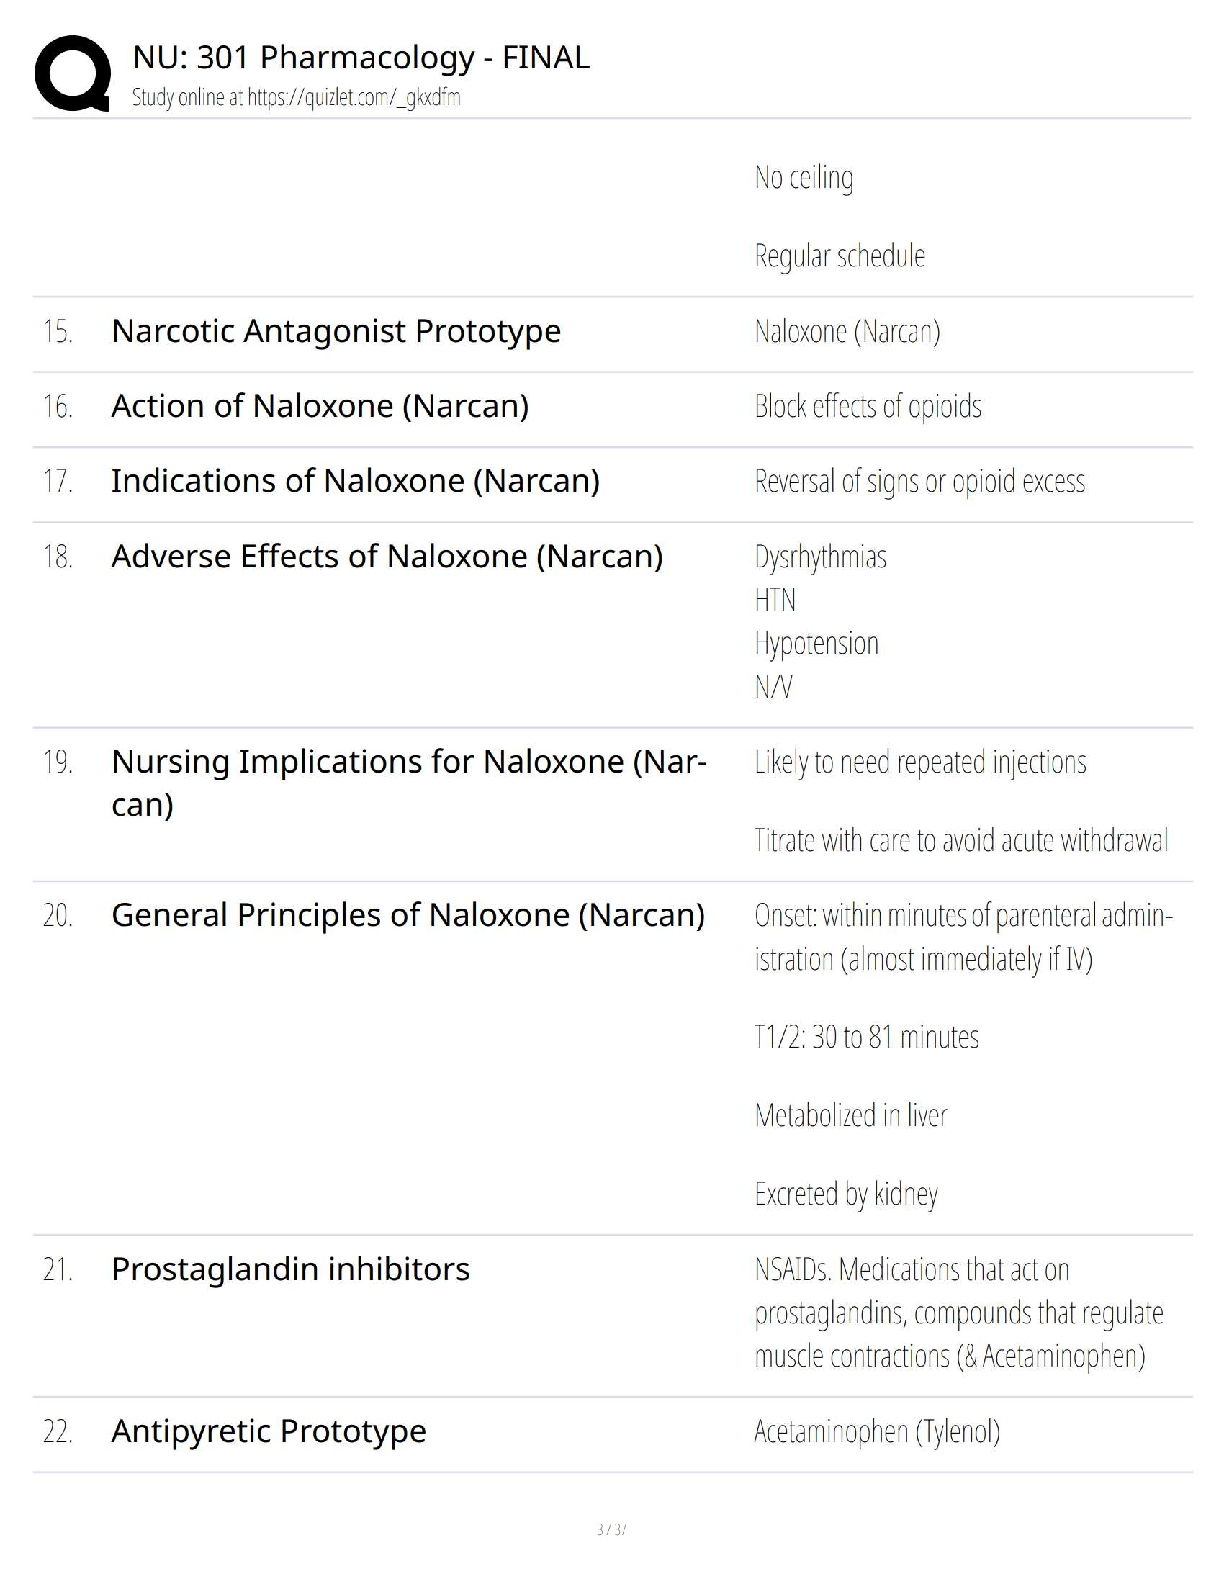Select term Indications of Naloxone (Narcan)
The height and width of the screenshot is (1584, 1224).
coord(355,481)
